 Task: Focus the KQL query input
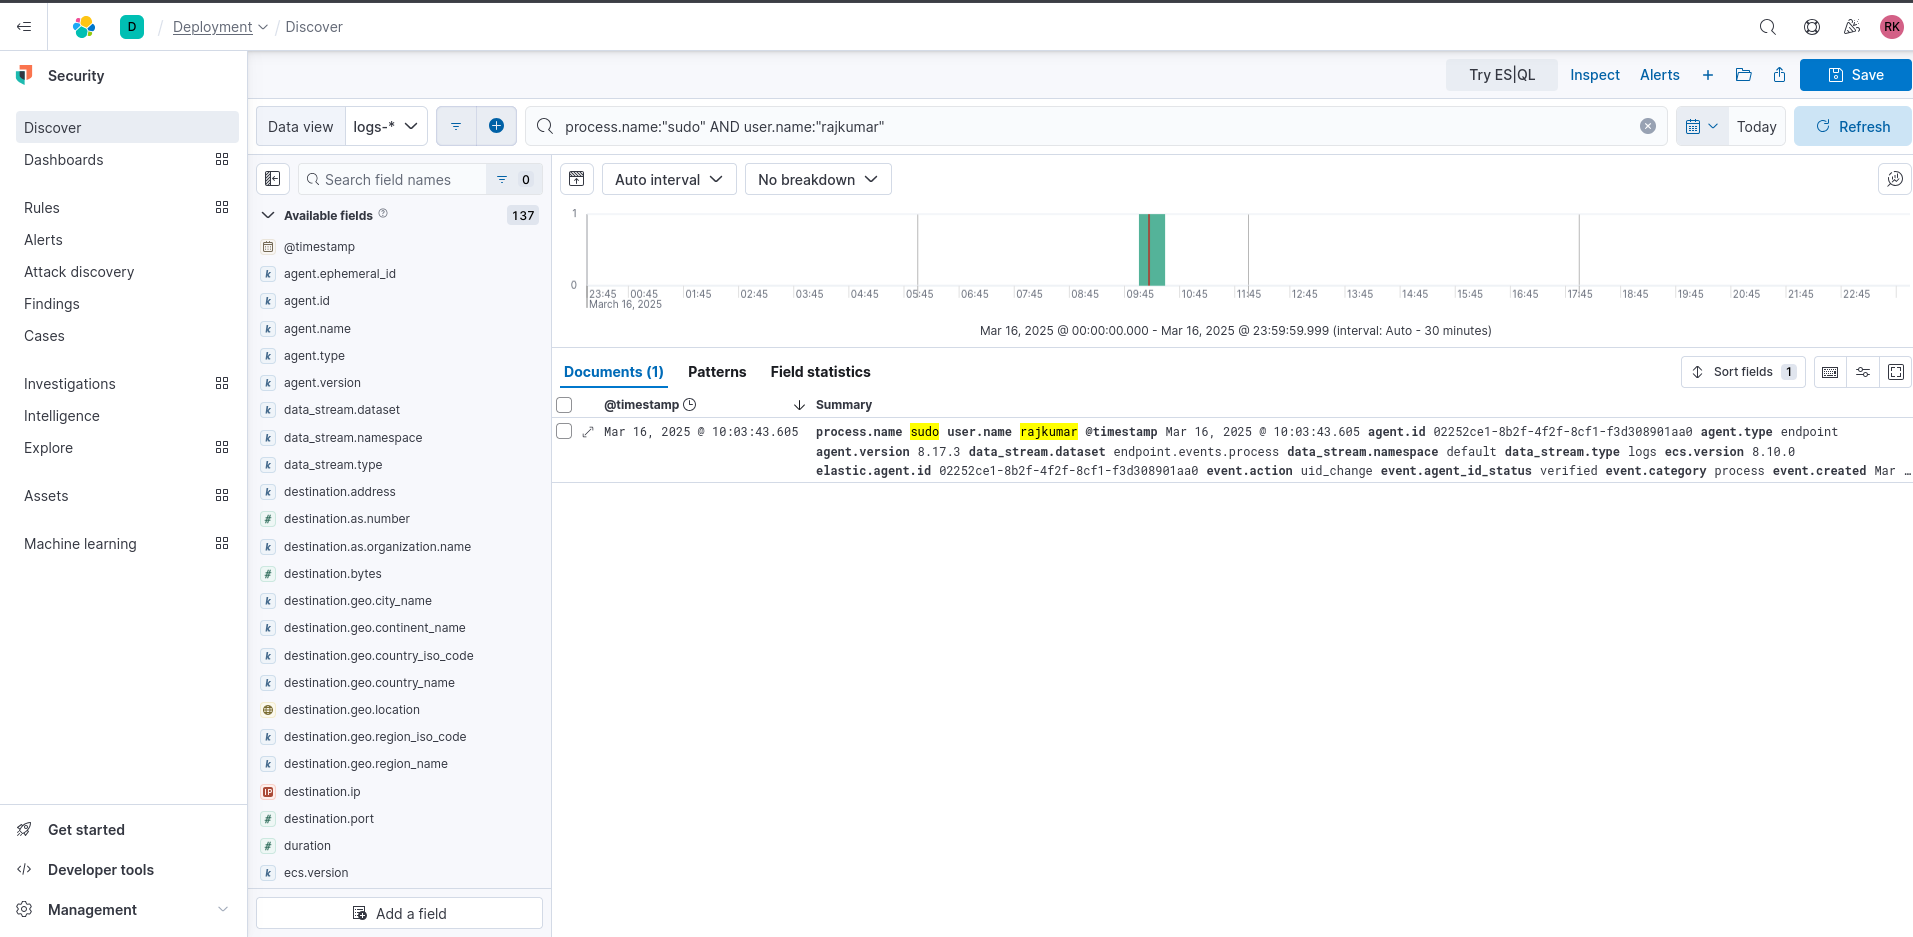pos(1096,126)
